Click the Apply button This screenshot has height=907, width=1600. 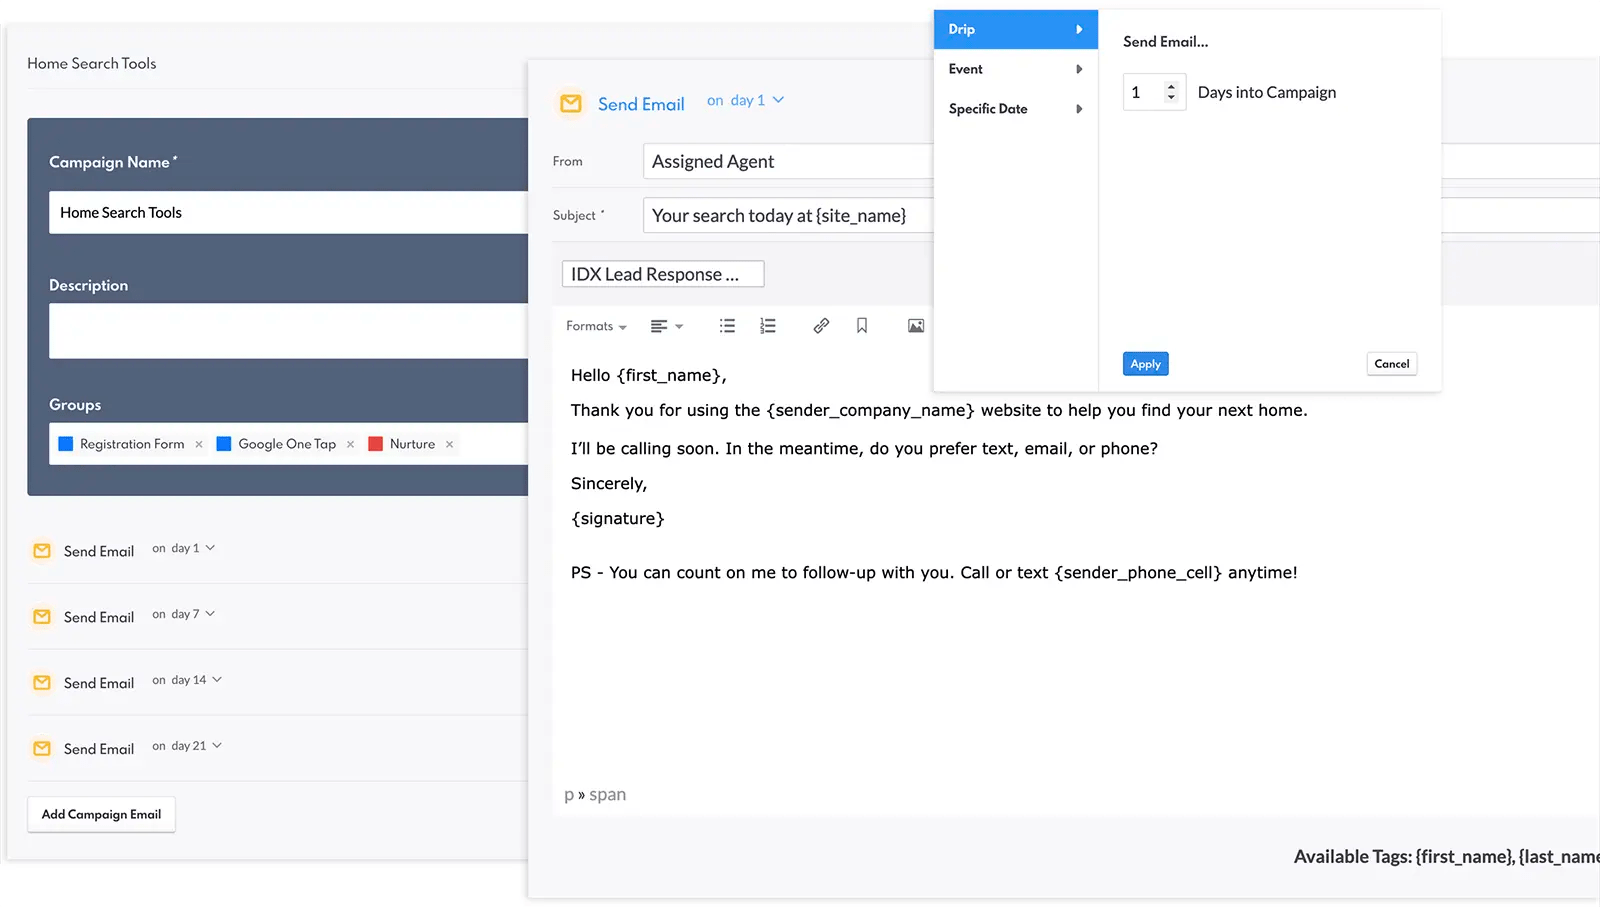click(1146, 364)
